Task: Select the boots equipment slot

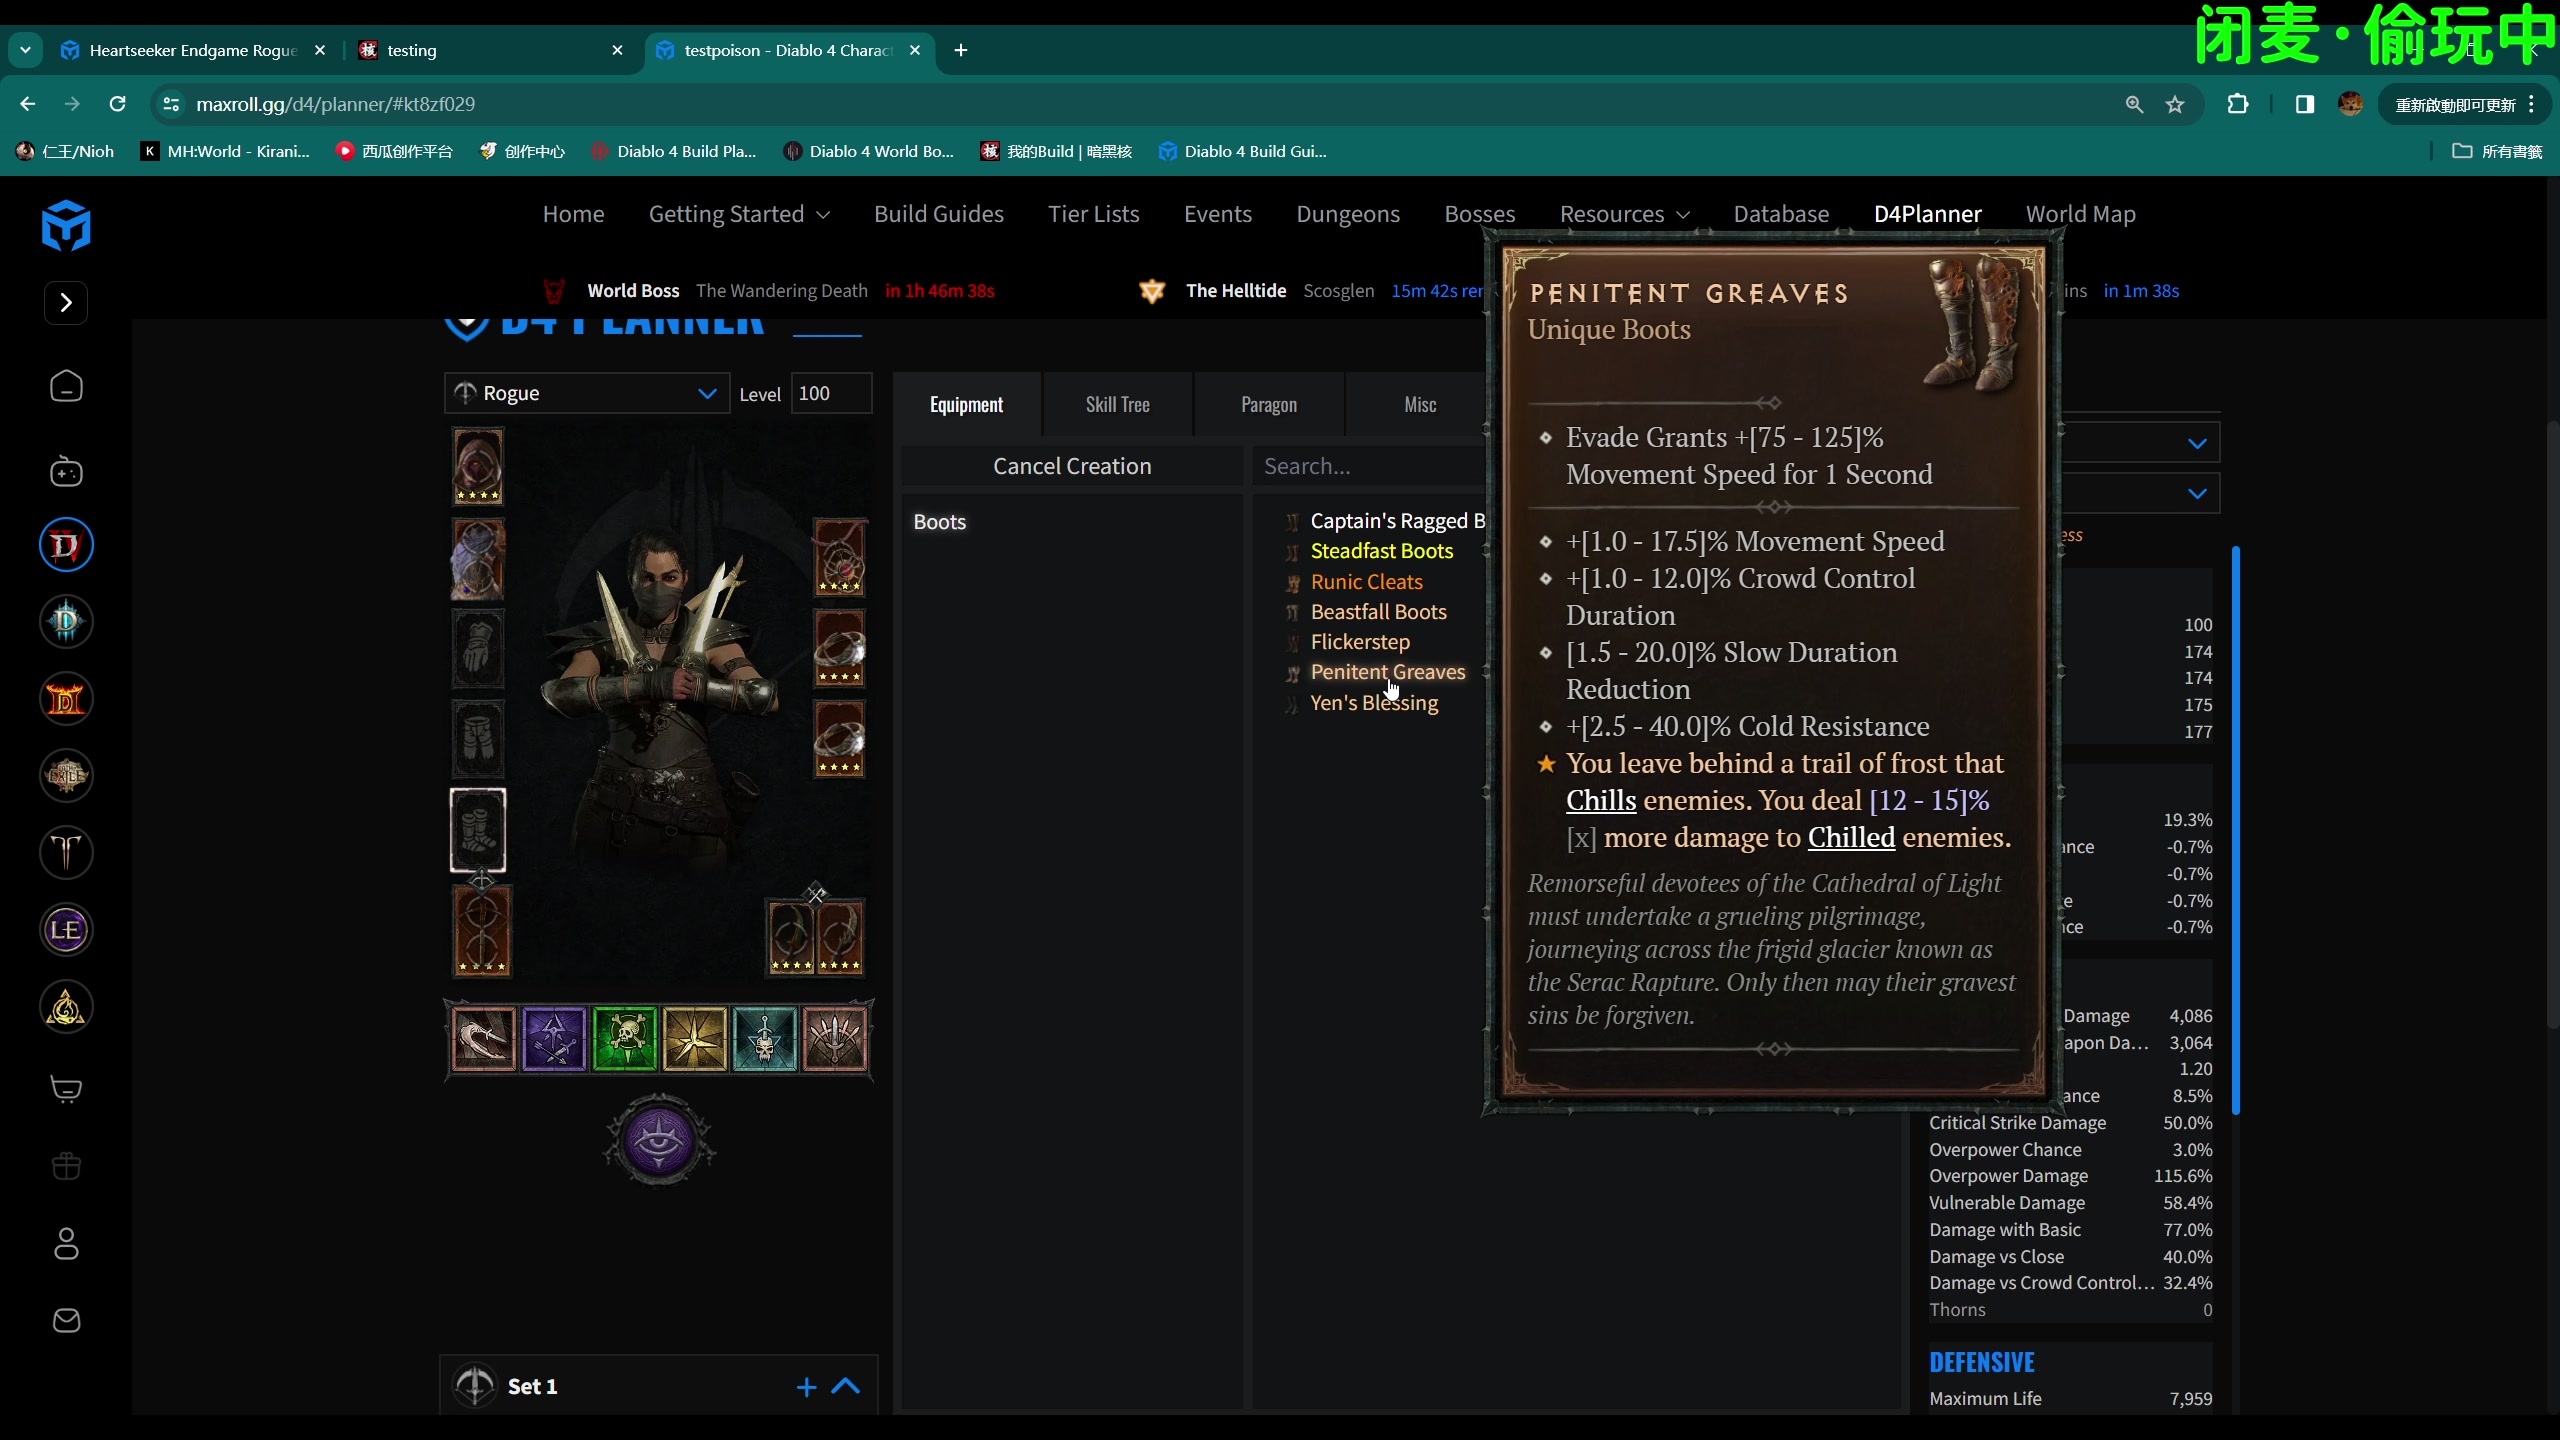Action: click(478, 830)
